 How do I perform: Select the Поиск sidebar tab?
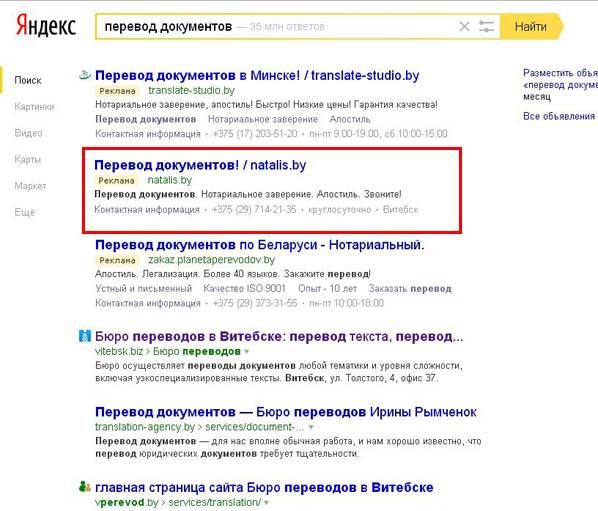coord(28,80)
